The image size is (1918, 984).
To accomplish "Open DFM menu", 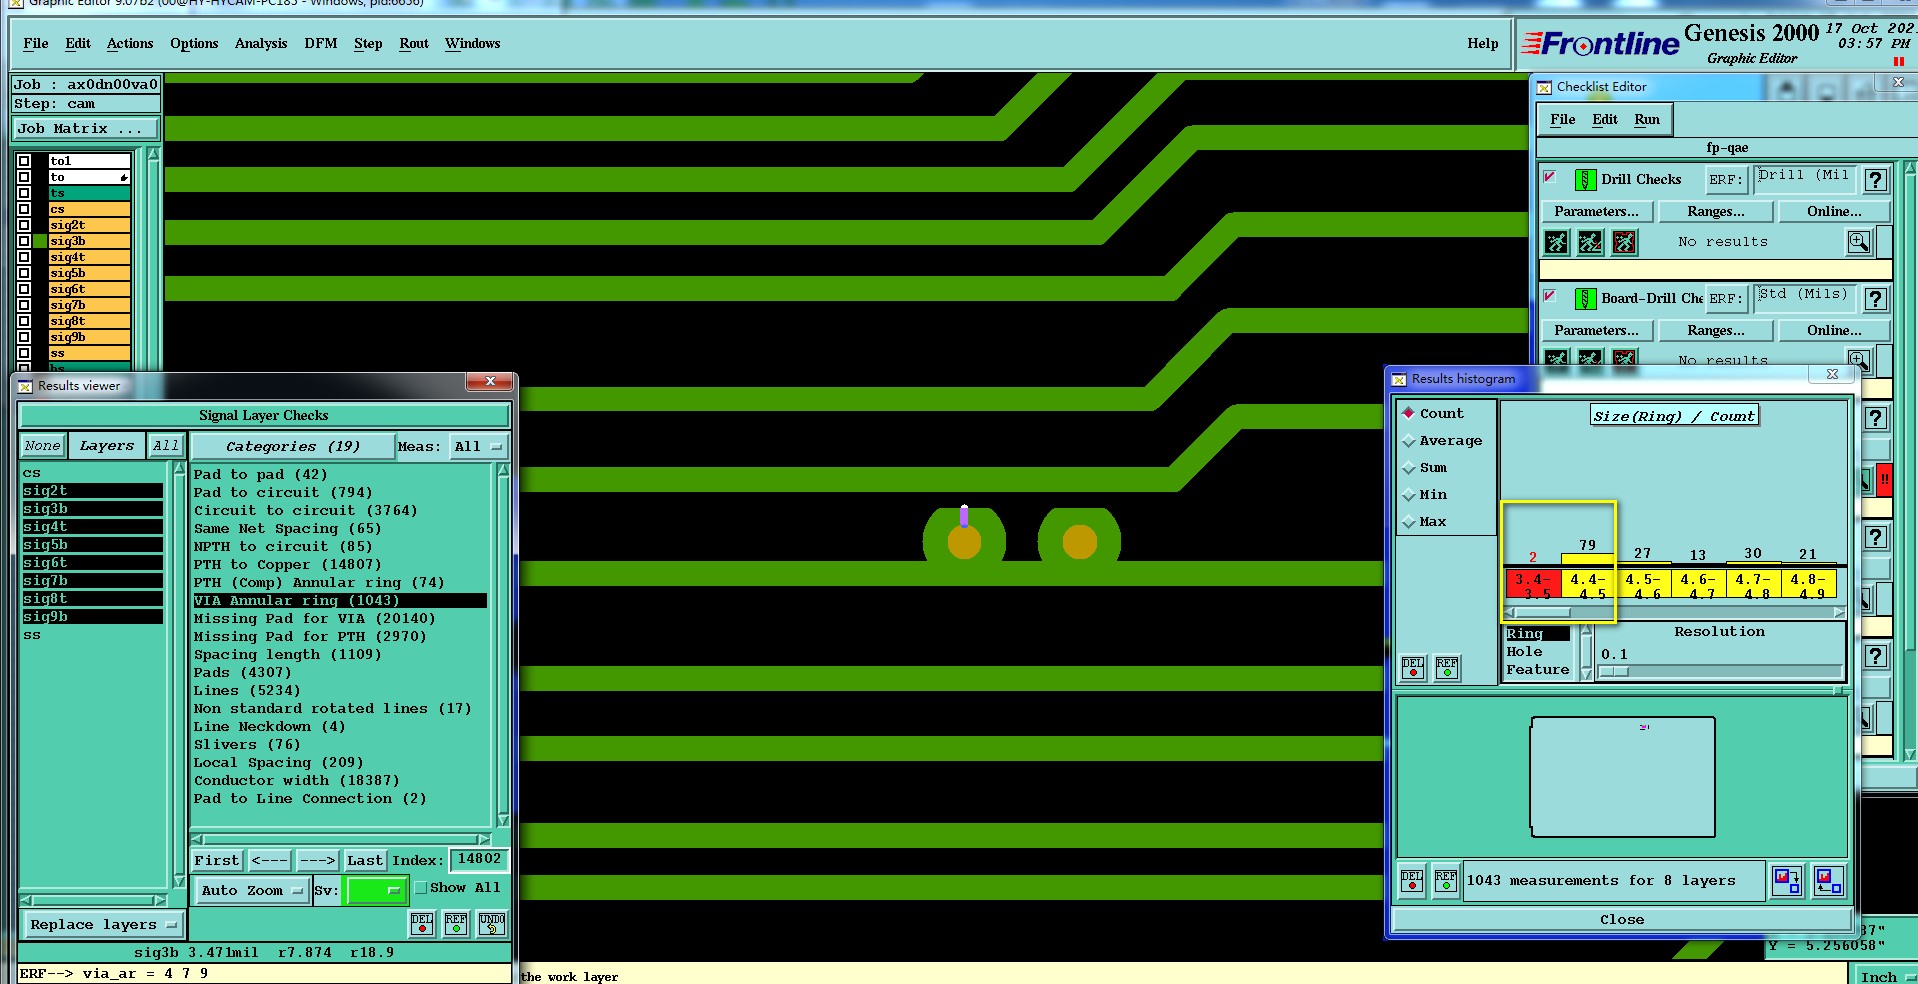I will point(321,43).
